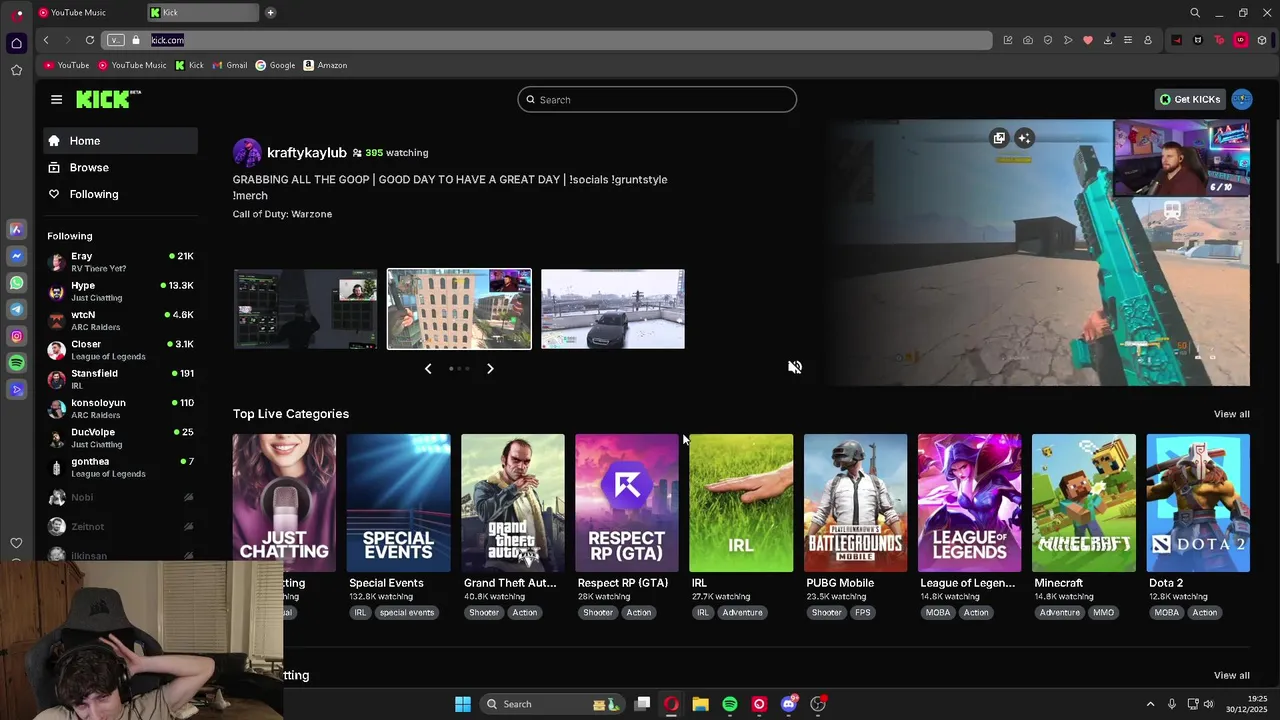
Task: Open the Special Events category
Action: click(x=398, y=503)
